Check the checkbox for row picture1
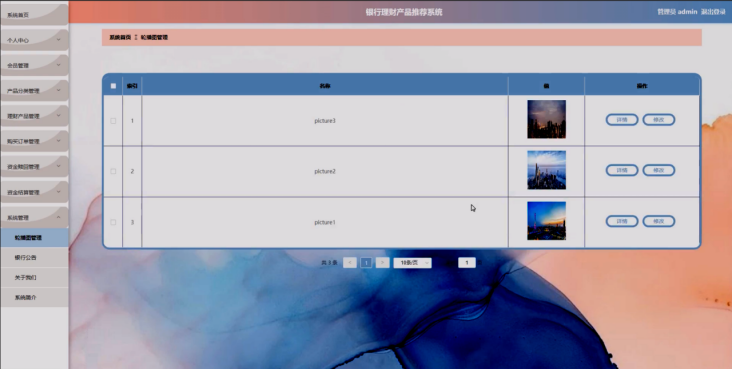Screen dimensions: 732x369 (x=113, y=222)
